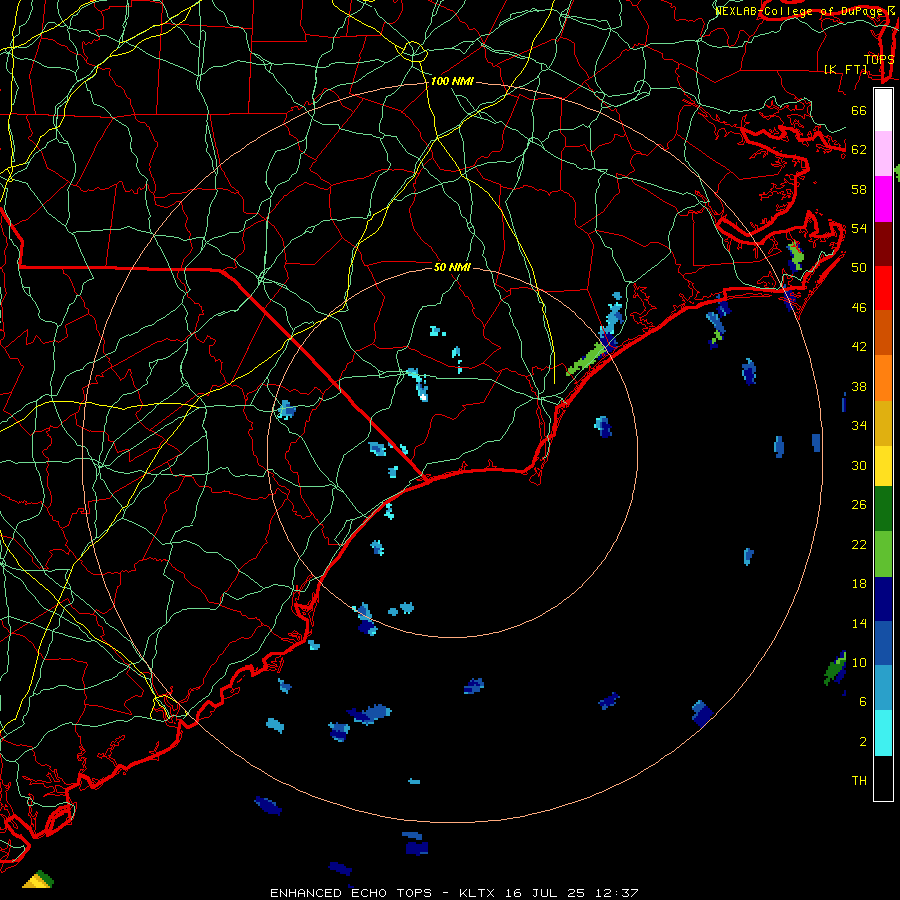This screenshot has width=900, height=900.
Task: Click the 38 value on the legend
Action: coord(859,386)
